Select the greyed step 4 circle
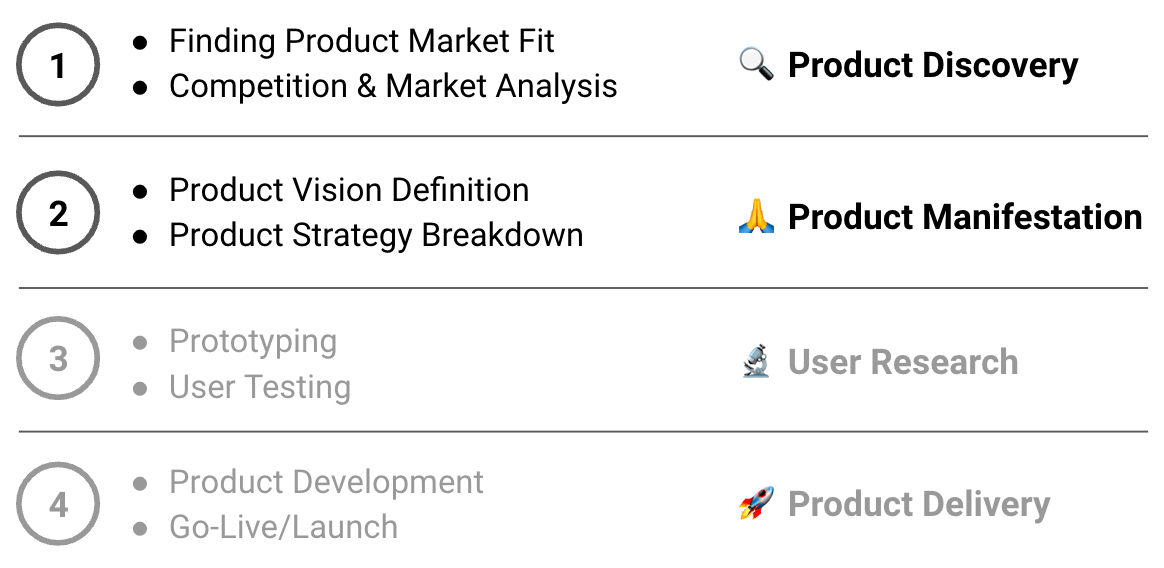The height and width of the screenshot is (568, 1164). coord(58,504)
